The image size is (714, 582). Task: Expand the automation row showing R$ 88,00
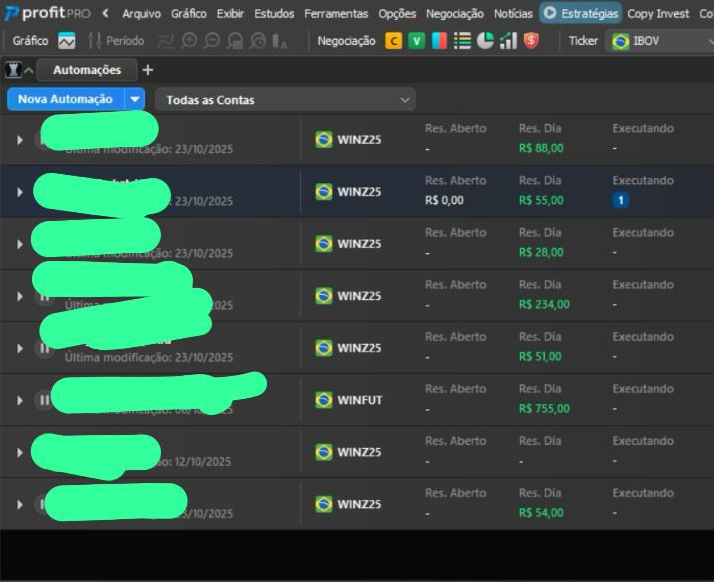pyautogui.click(x=19, y=140)
